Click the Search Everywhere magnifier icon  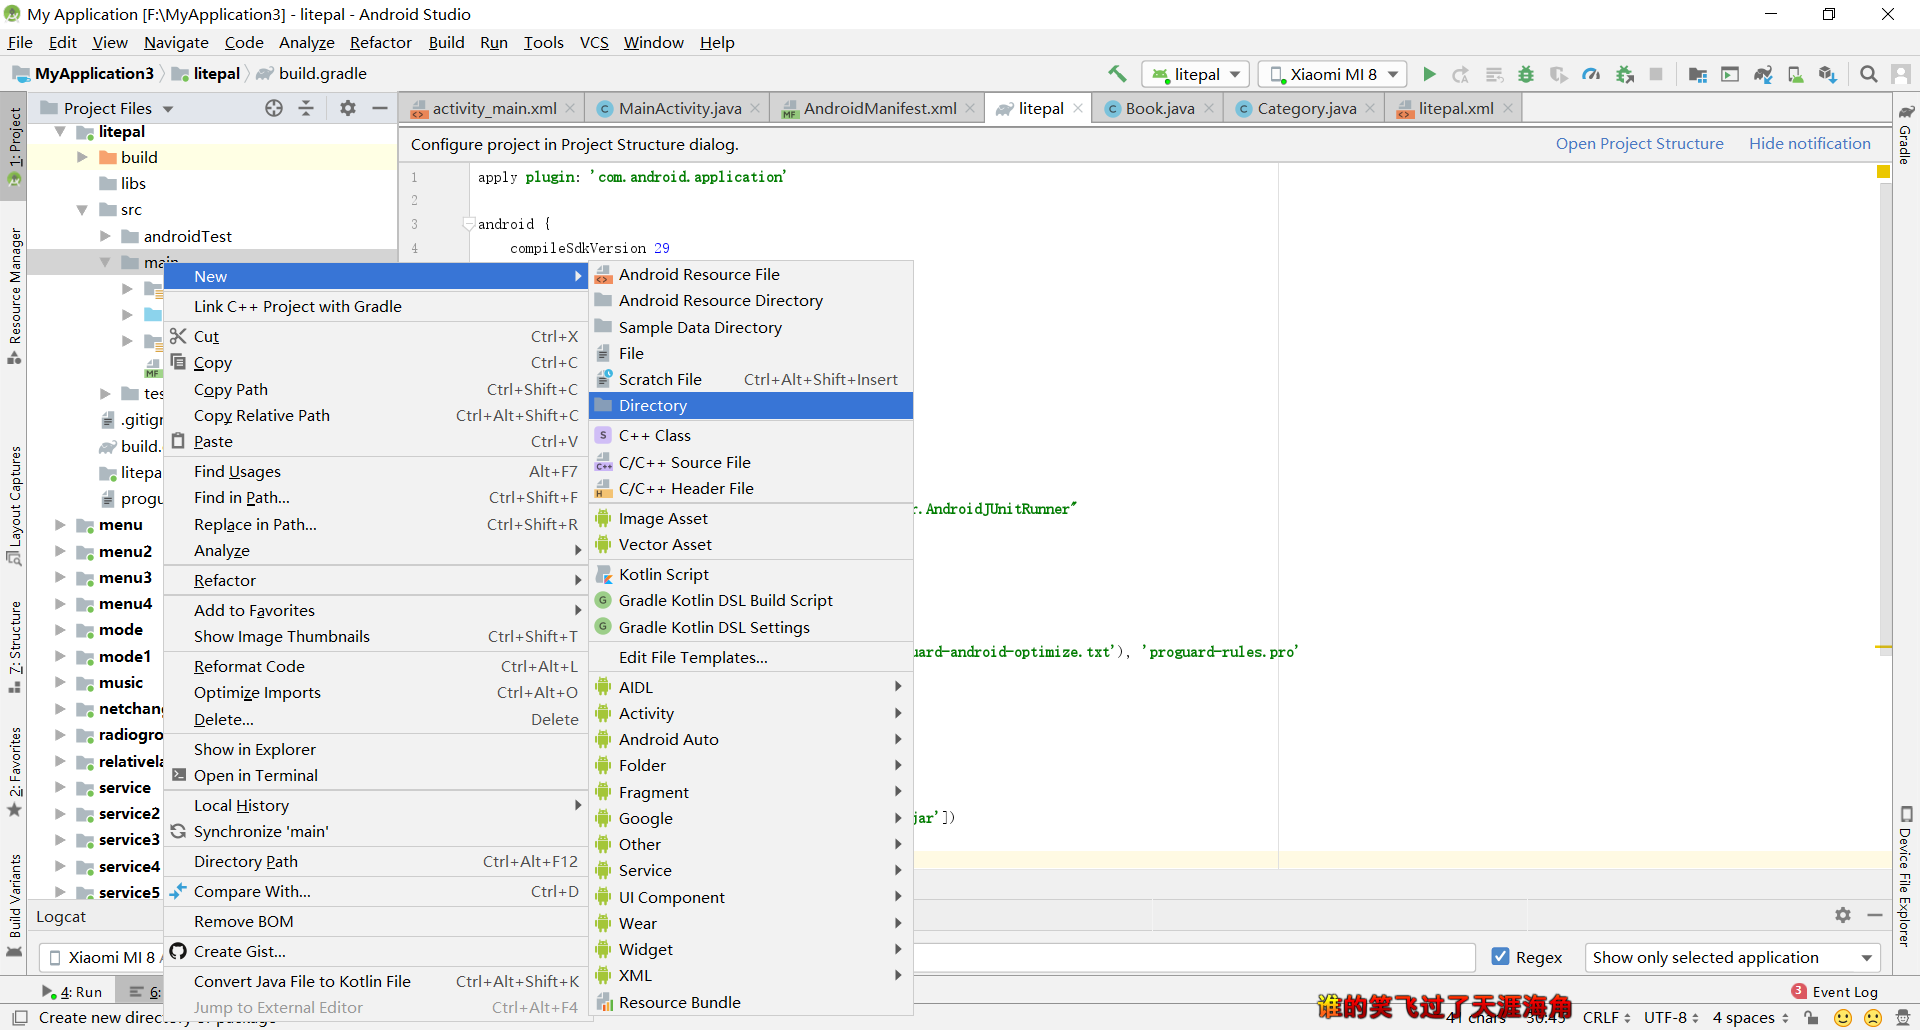coord(1868,74)
